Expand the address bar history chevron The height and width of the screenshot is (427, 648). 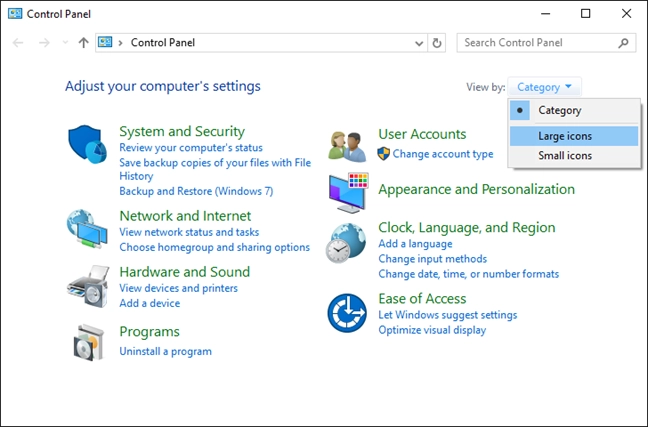pyautogui.click(x=419, y=43)
